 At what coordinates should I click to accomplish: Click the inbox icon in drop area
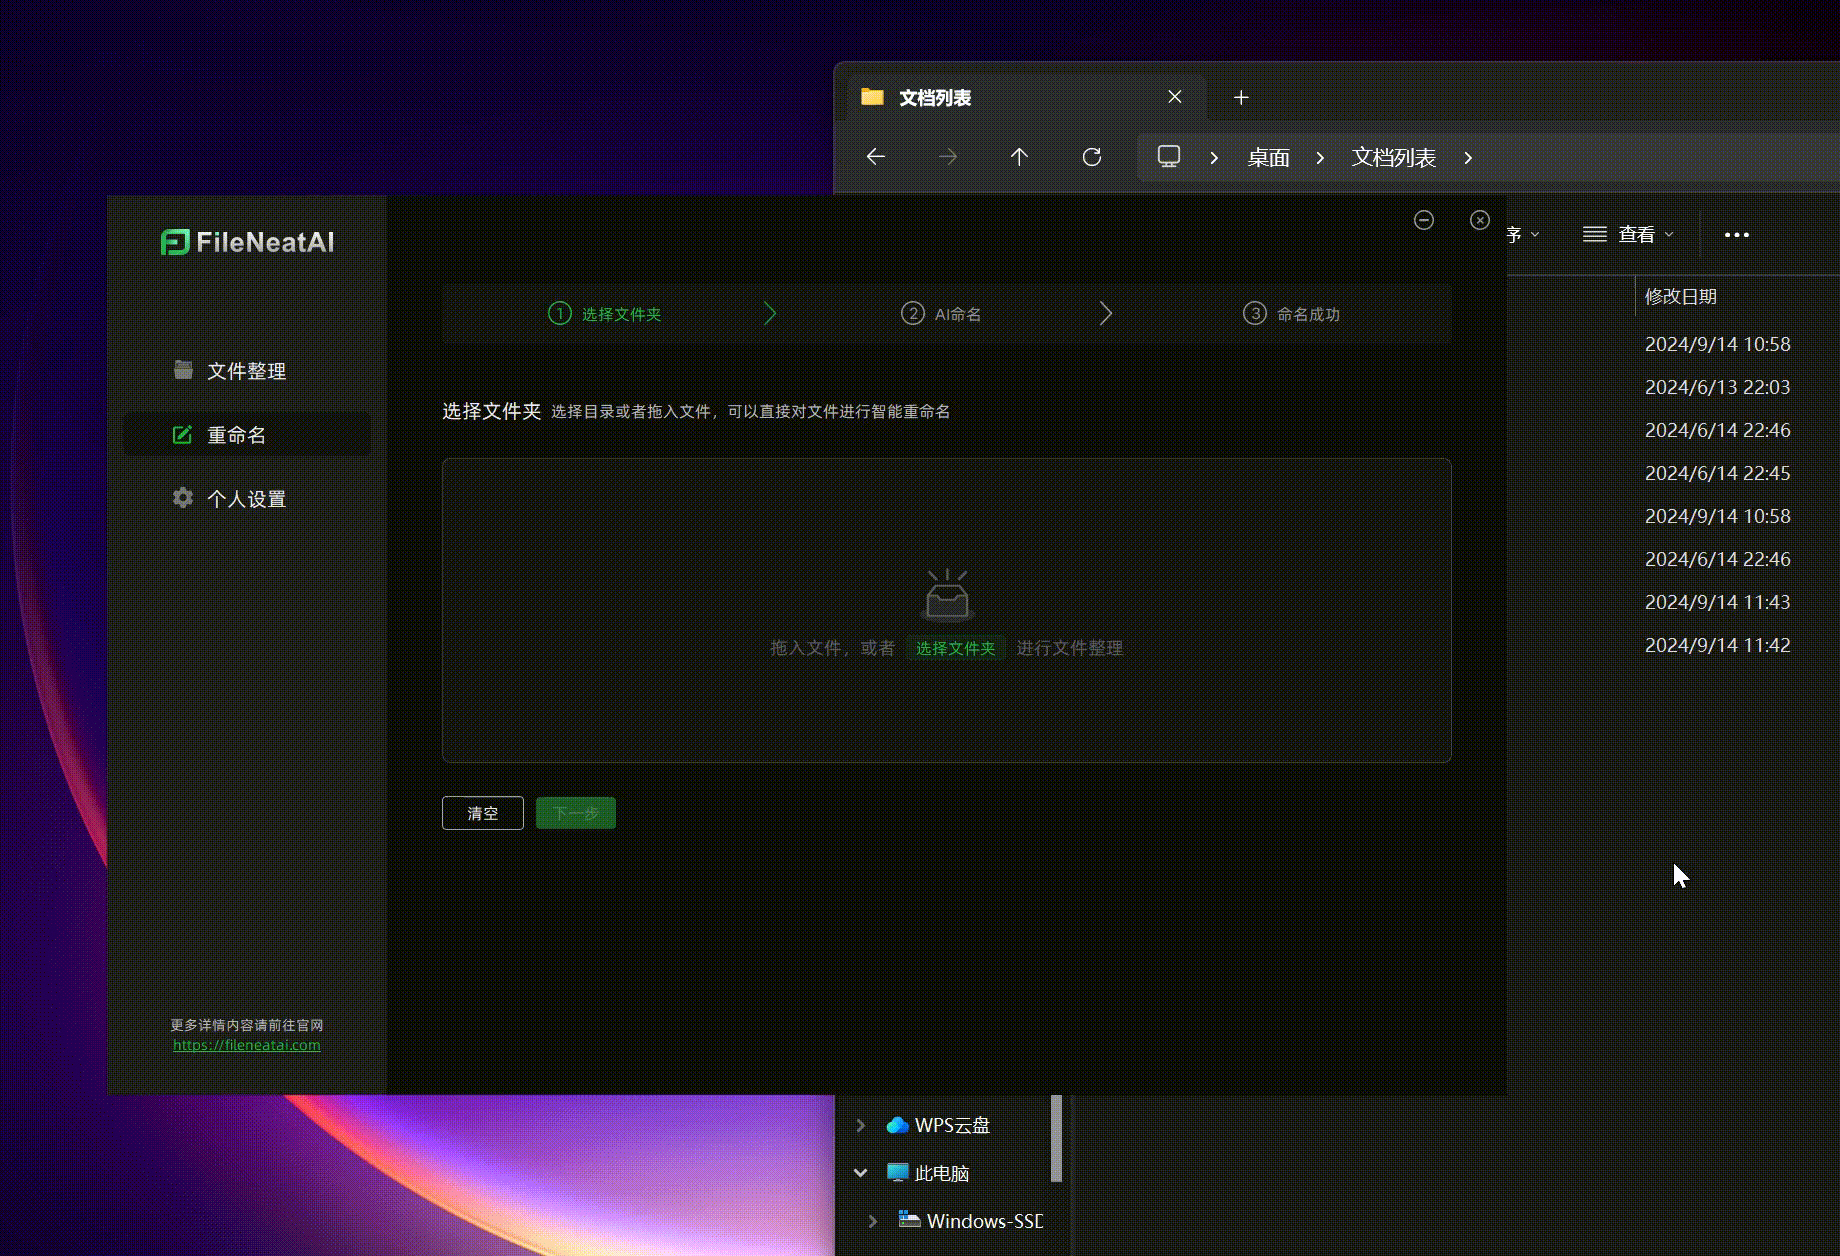[947, 594]
